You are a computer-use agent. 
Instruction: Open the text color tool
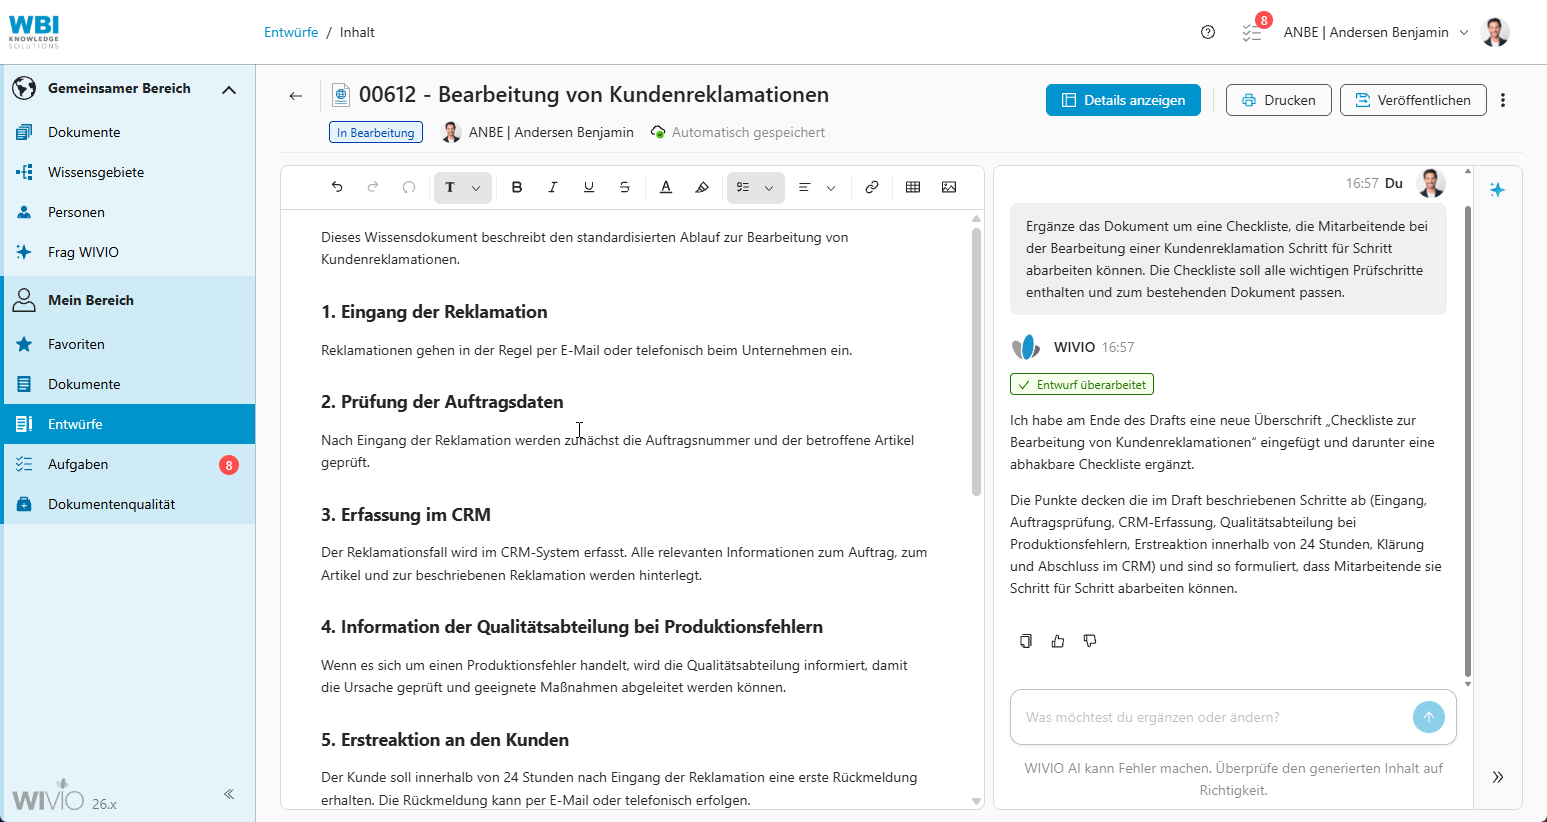click(666, 187)
